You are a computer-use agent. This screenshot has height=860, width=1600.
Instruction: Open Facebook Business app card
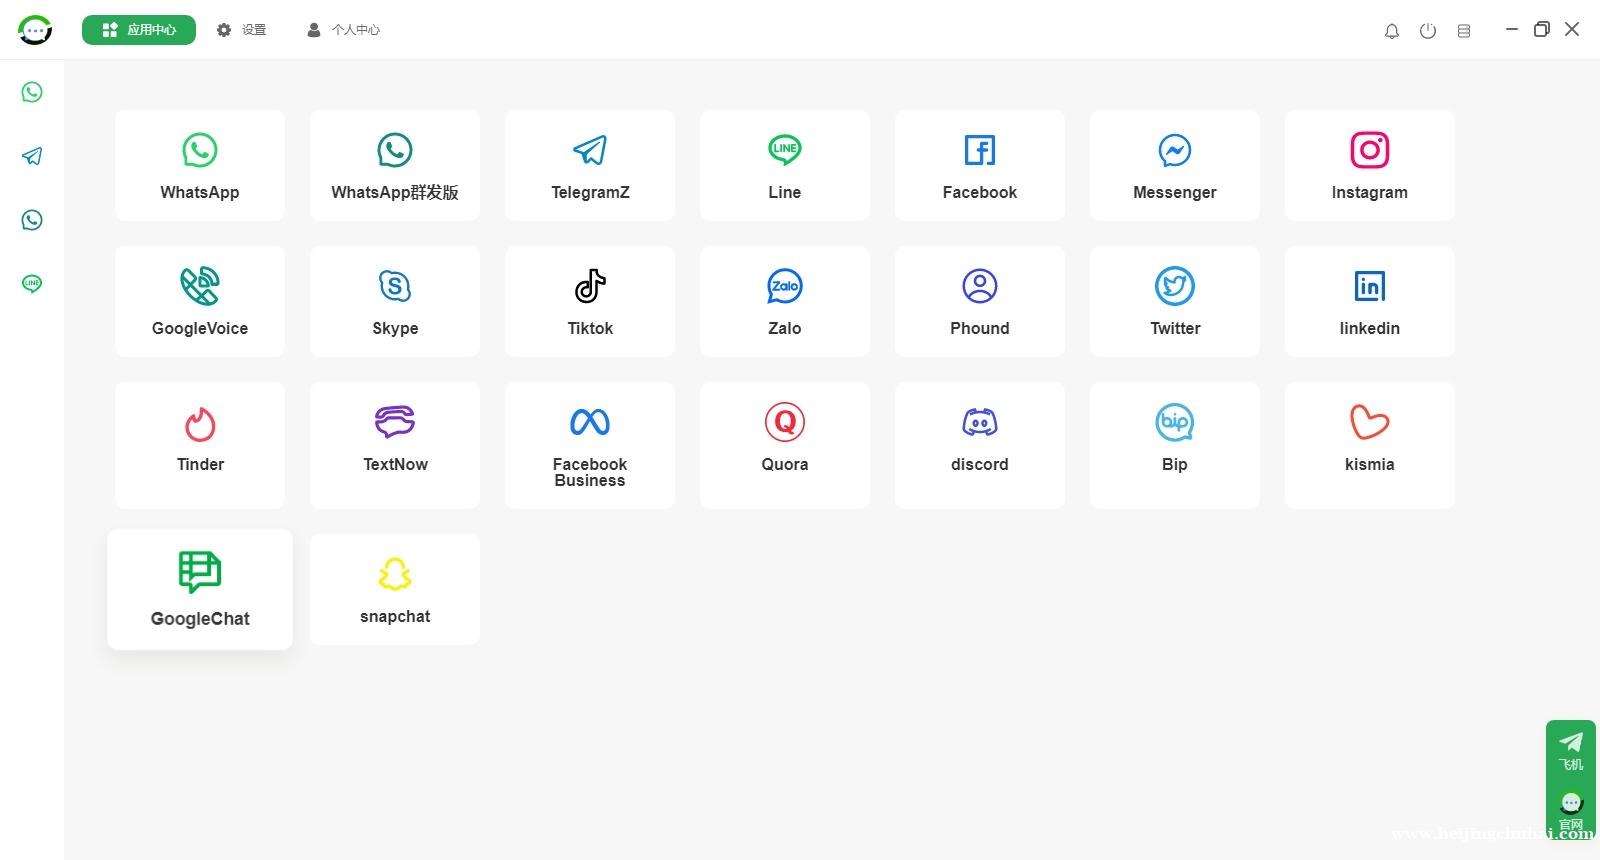click(x=590, y=445)
